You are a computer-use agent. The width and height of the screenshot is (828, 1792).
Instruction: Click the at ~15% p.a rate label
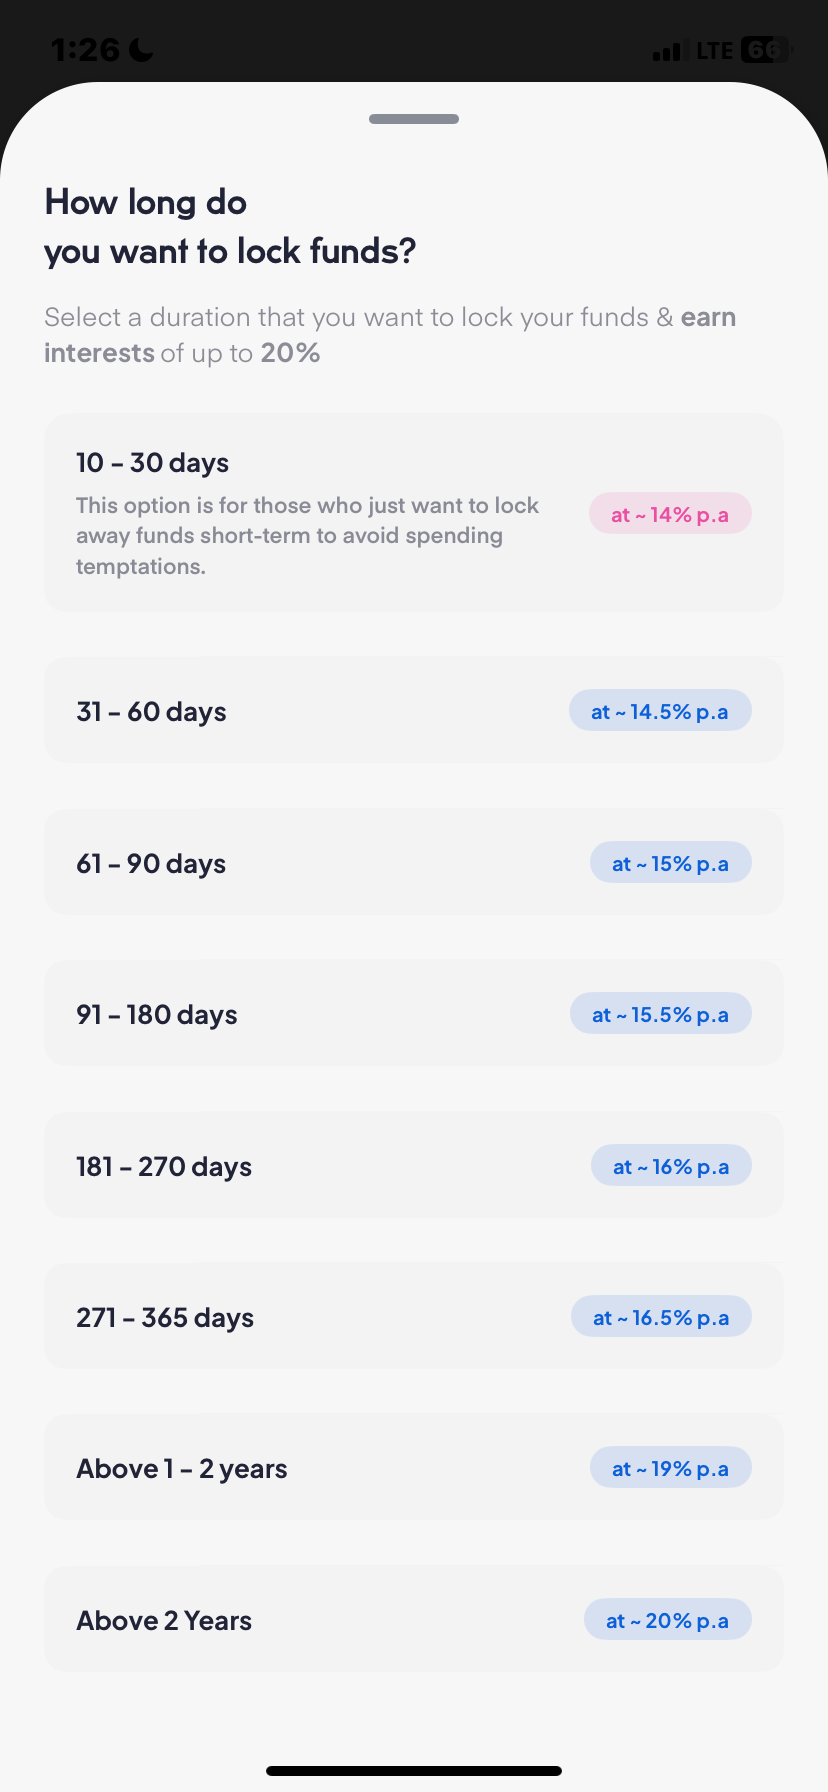[670, 862]
